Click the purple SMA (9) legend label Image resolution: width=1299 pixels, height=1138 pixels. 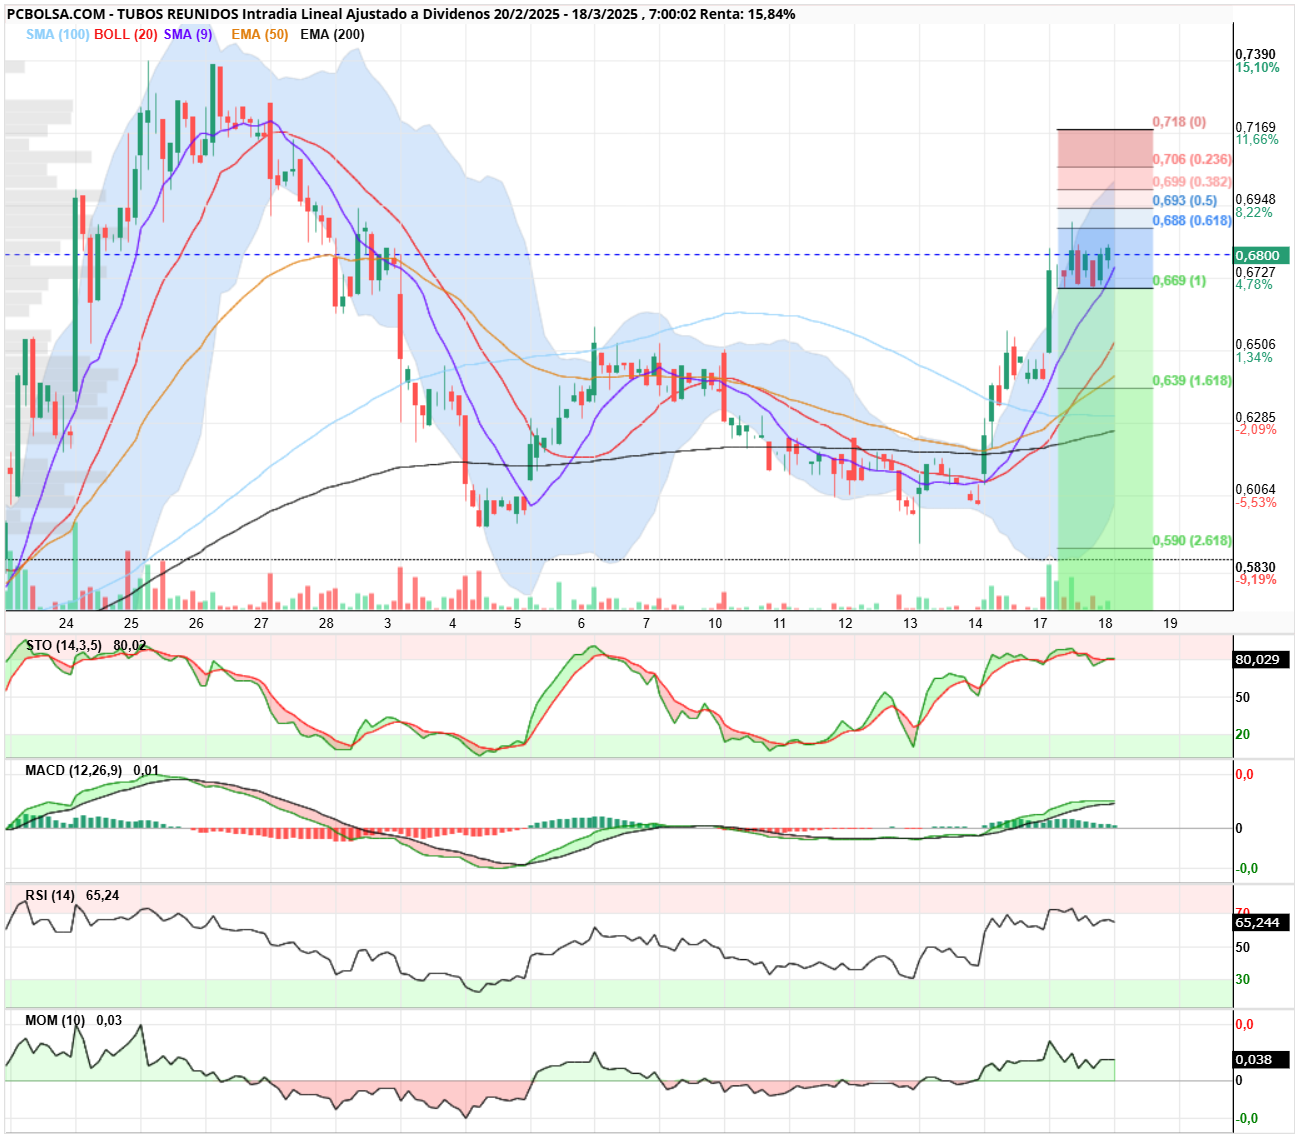[188, 34]
